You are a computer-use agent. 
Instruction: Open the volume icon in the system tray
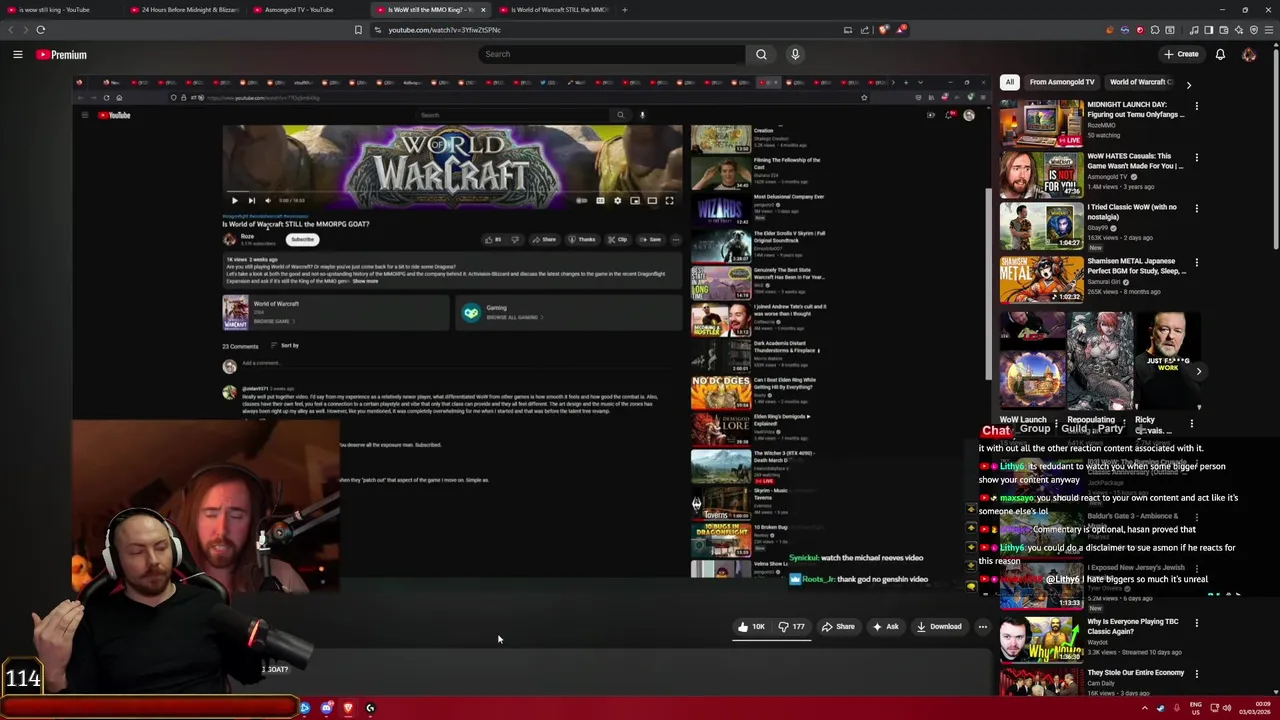pos(1227,708)
